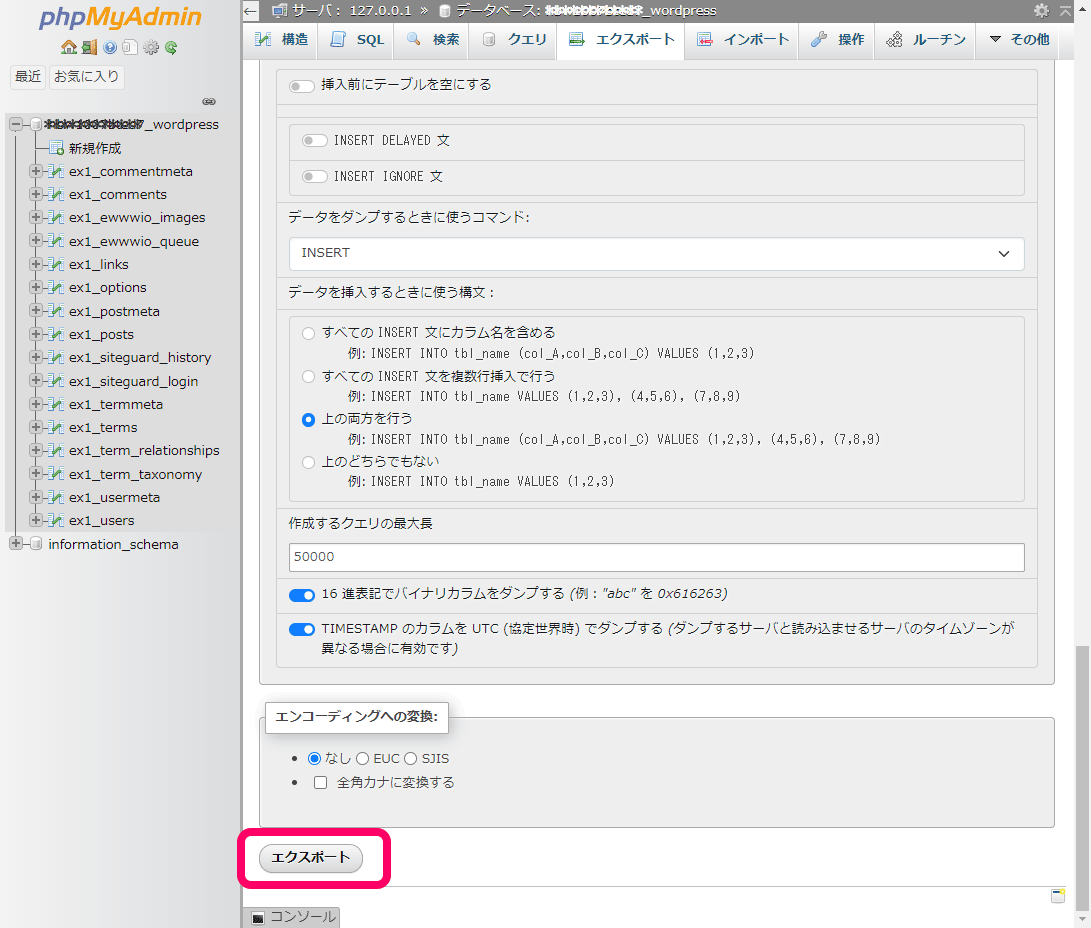Open phpMyAdmin documentation help icon

110,47
